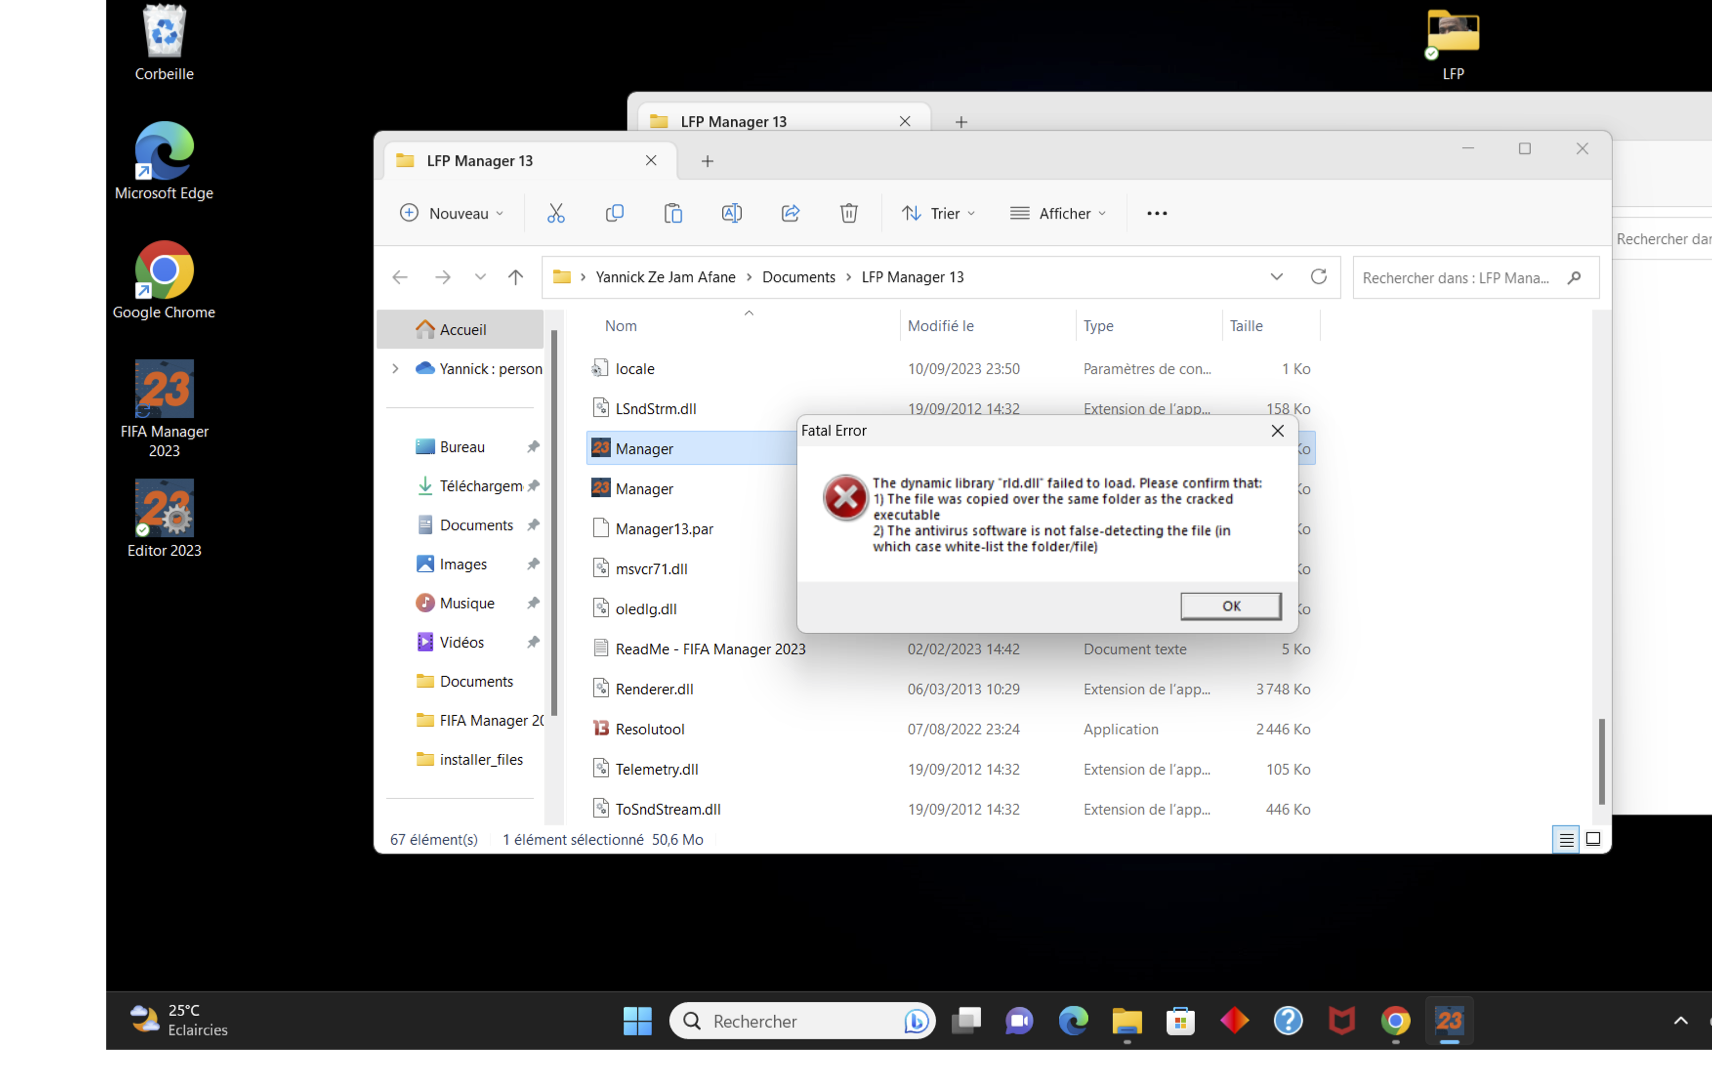Open the Get Help question mark icon
The height and width of the screenshot is (1088, 1712).
click(1288, 1021)
